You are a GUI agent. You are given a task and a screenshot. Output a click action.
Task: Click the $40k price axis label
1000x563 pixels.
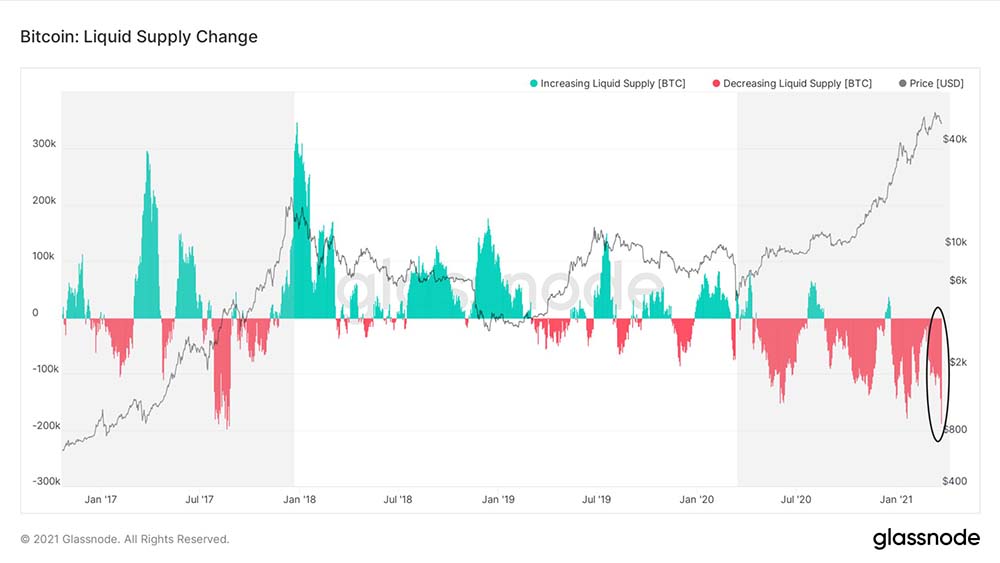(955, 139)
